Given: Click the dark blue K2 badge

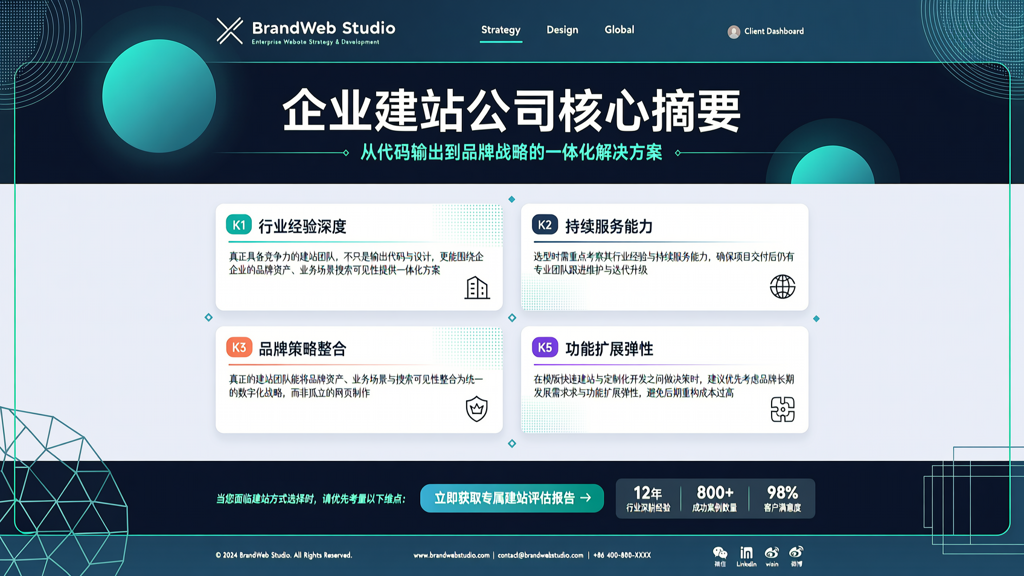Looking at the screenshot, I should (545, 225).
